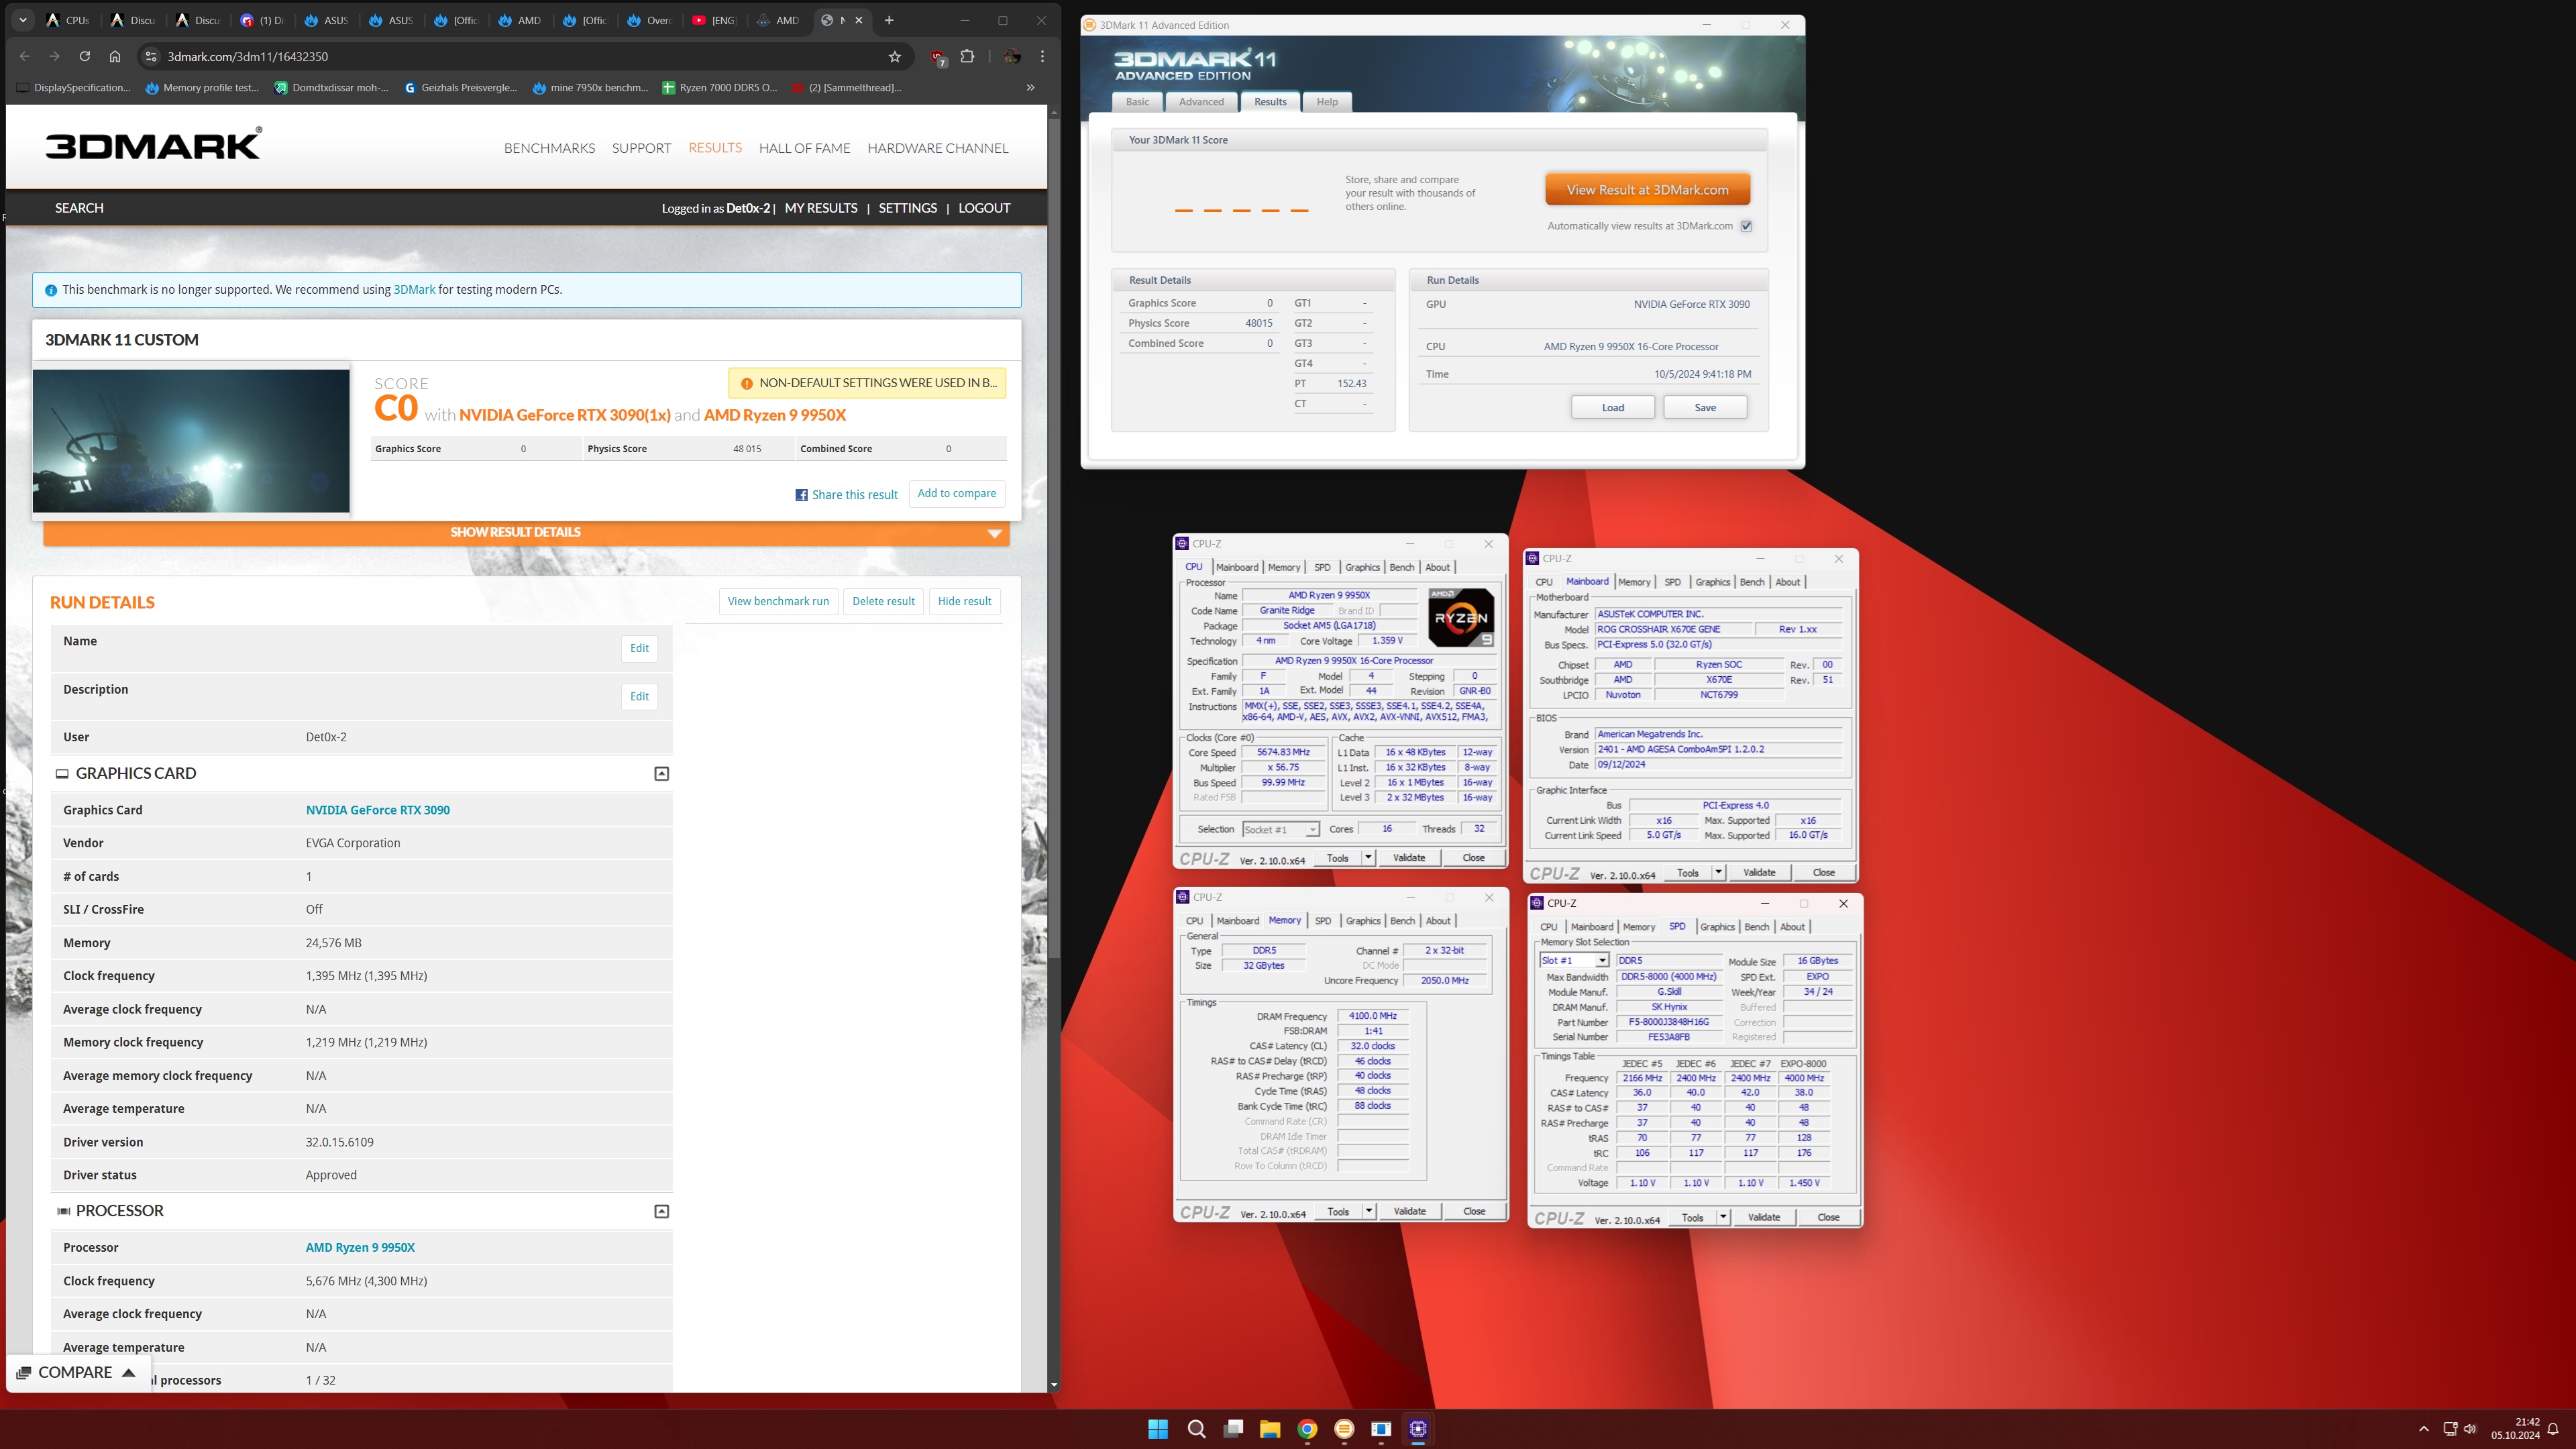Show hidden system tray icons
Viewport: 2576px width, 1449px height.
pyautogui.click(x=2423, y=1429)
